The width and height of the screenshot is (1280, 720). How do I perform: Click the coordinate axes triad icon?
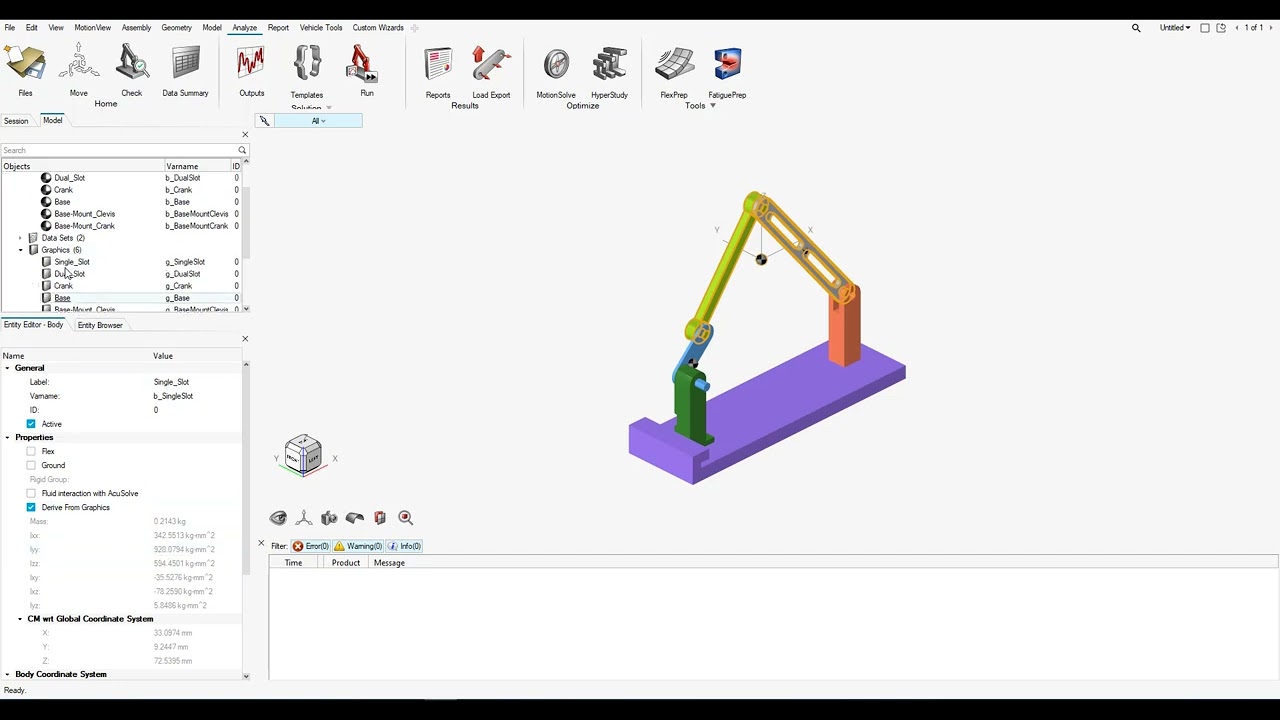tap(304, 518)
